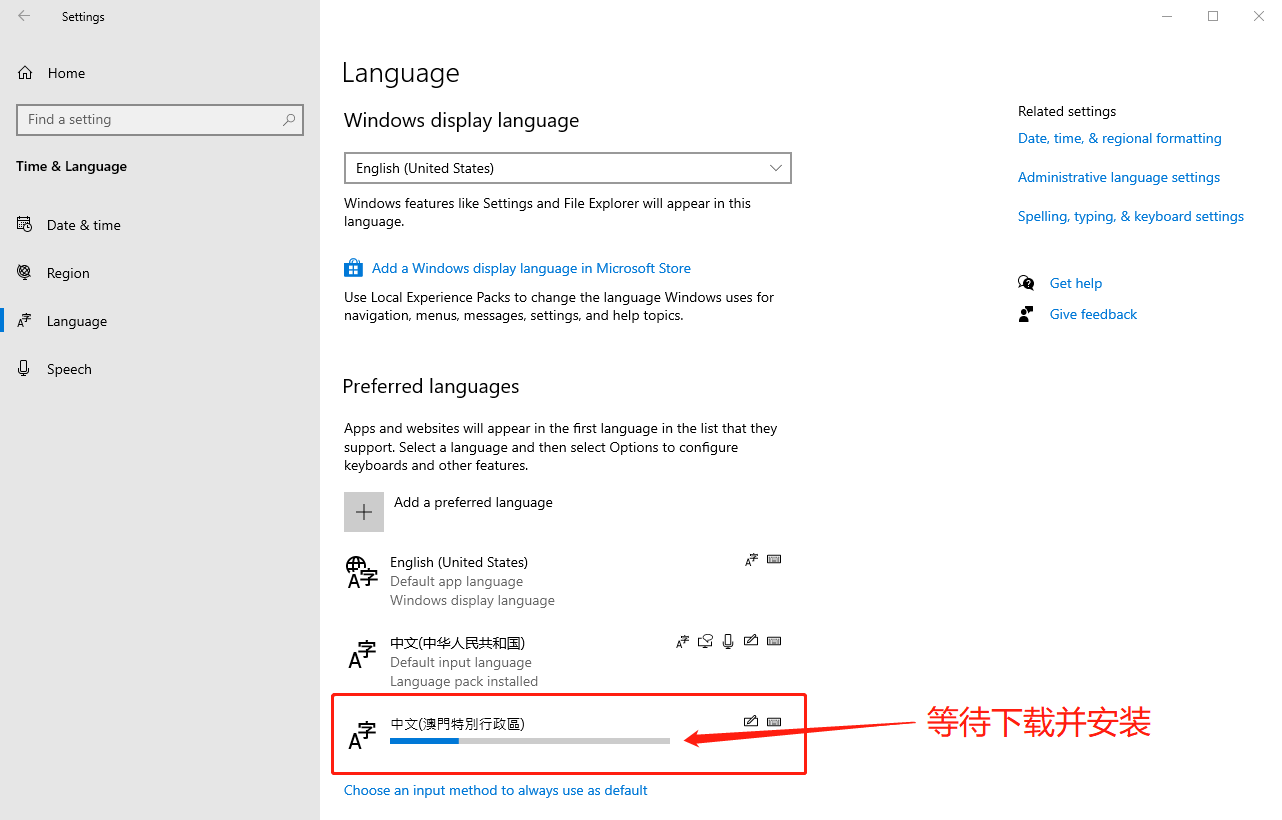
Task: Click the magnifier icon in the search box
Action: 289,119
